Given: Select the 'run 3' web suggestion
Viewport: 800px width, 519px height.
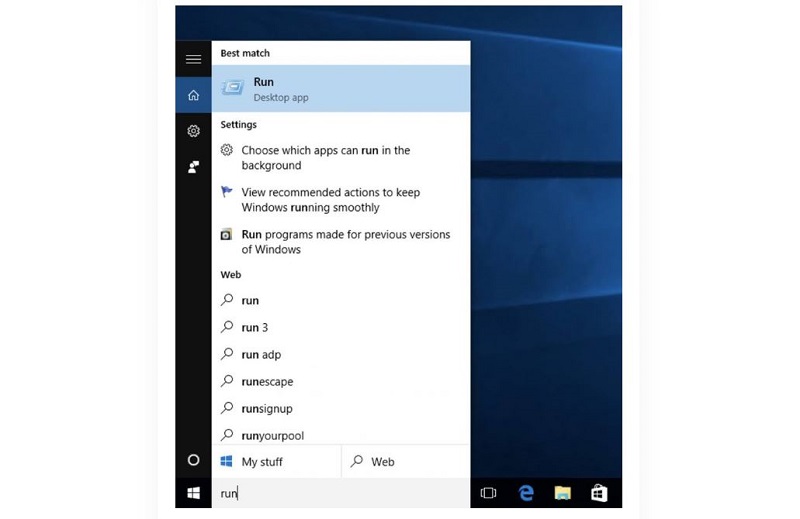Looking at the screenshot, I should (341, 327).
